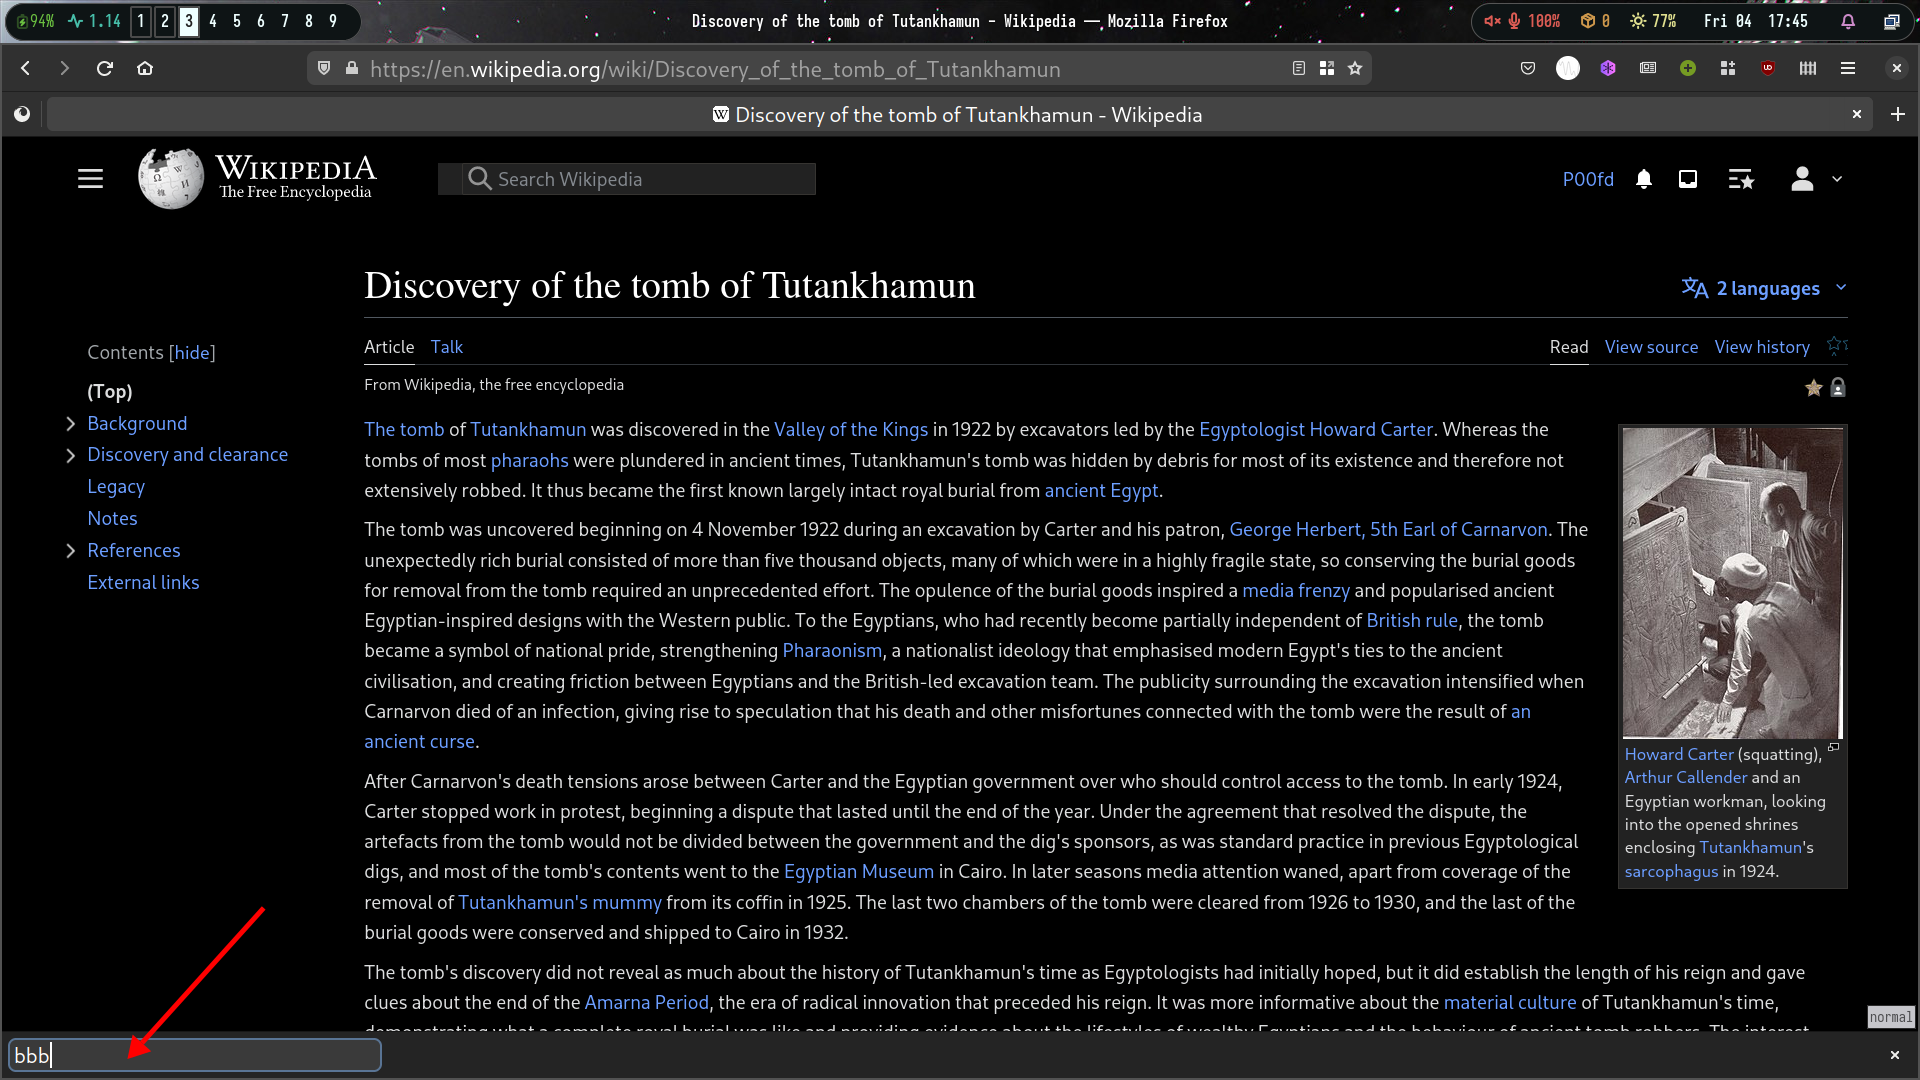This screenshot has width=1920, height=1080.
Task: Expand the Background section in contents
Action: click(71, 424)
